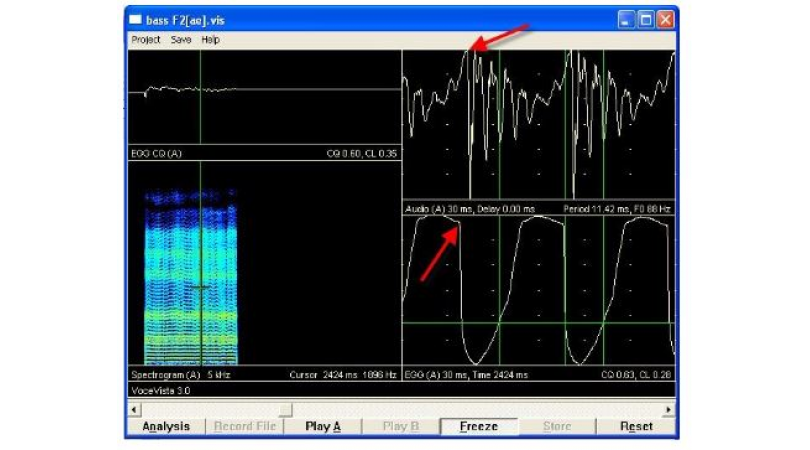Open the Help menu
This screenshot has width=810, height=450.
coord(210,40)
